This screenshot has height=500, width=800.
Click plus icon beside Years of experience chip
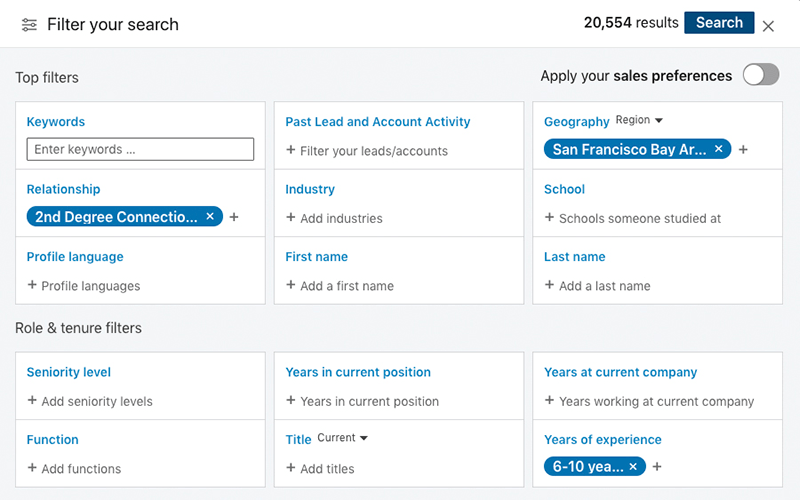click(x=657, y=467)
